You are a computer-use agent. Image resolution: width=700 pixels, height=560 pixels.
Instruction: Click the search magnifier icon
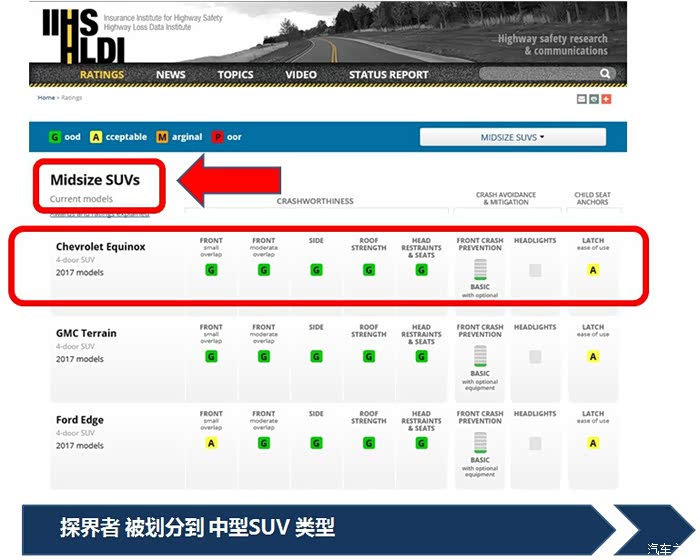pos(605,73)
